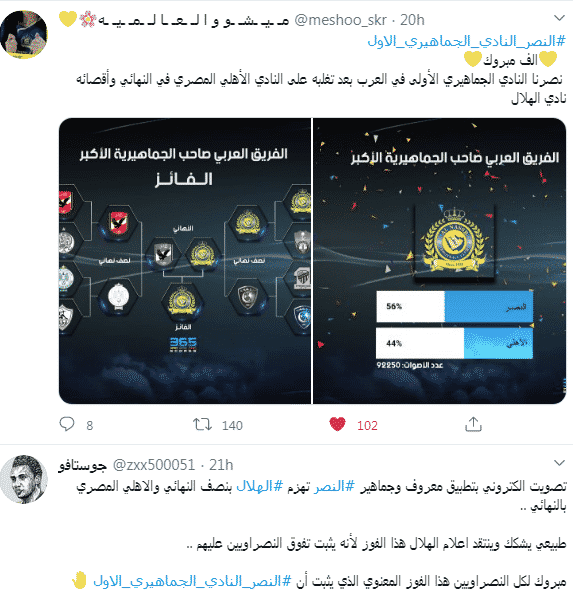
Task: Click the share upload icon on first tweet
Action: tap(473, 424)
